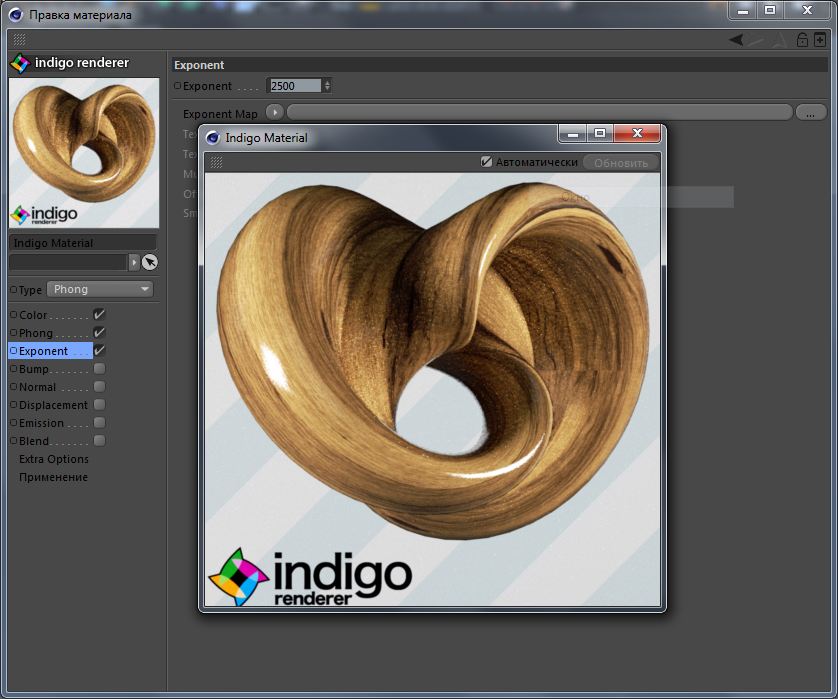Image resolution: width=838 pixels, height=699 pixels.
Task: Open the Type dropdown showing Phong
Action: coord(100,289)
